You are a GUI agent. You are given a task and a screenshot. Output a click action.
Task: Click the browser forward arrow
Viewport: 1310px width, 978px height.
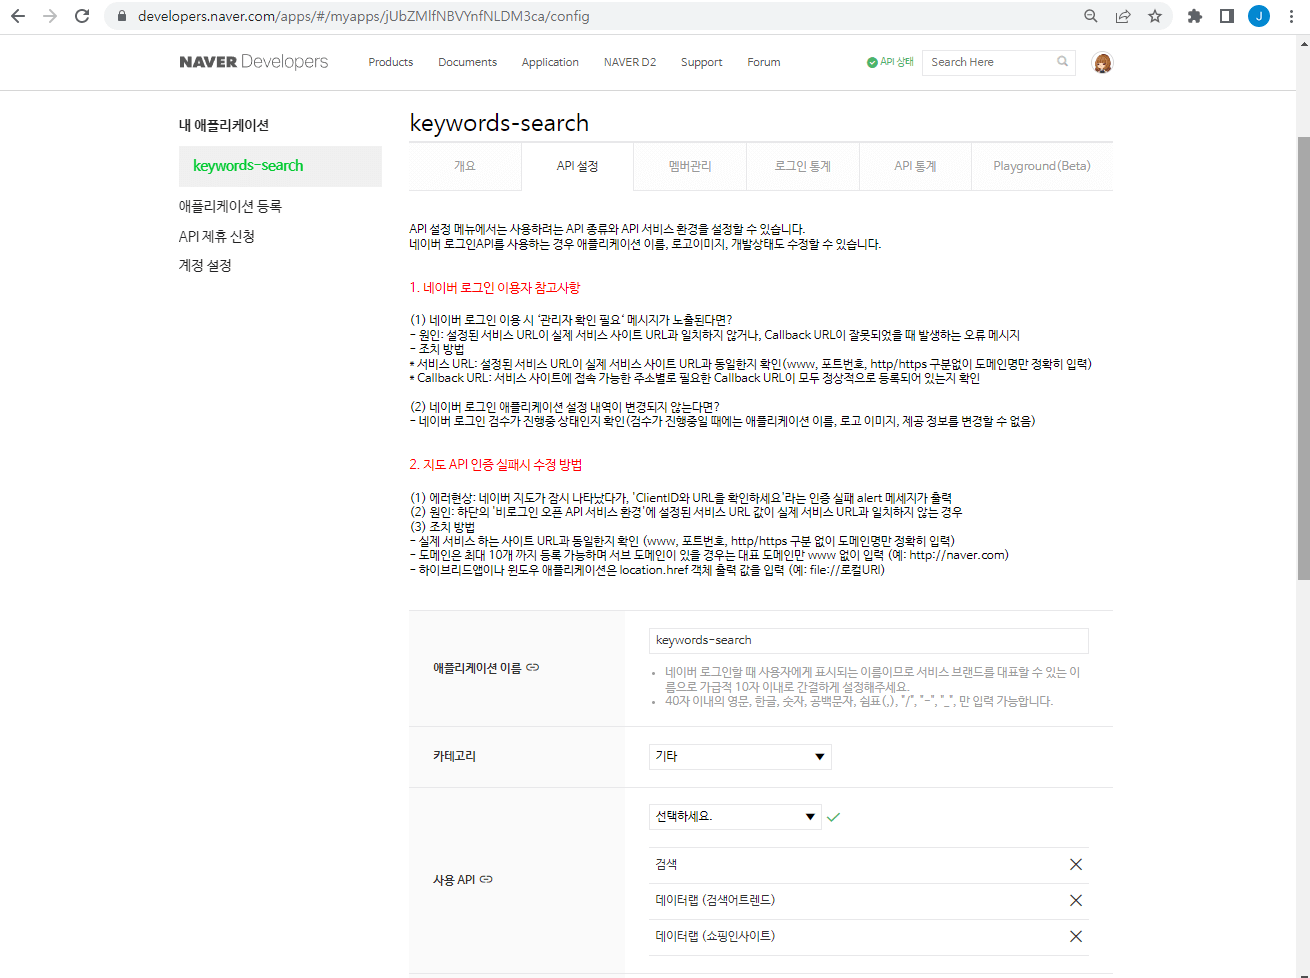pos(50,16)
